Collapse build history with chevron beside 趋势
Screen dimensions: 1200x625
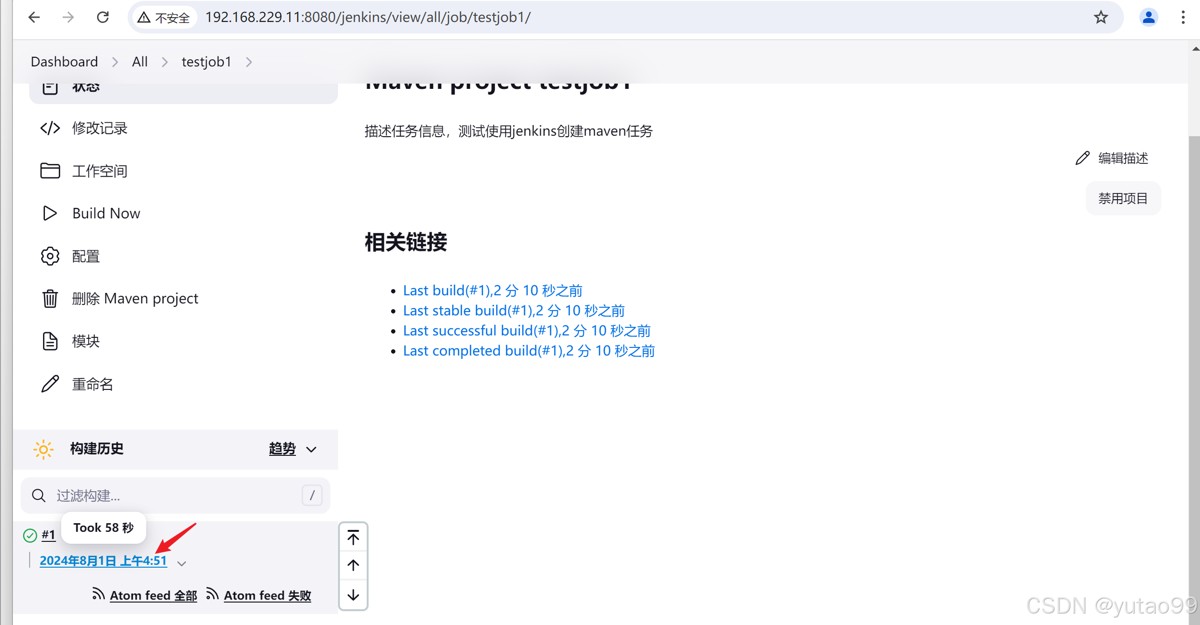311,450
